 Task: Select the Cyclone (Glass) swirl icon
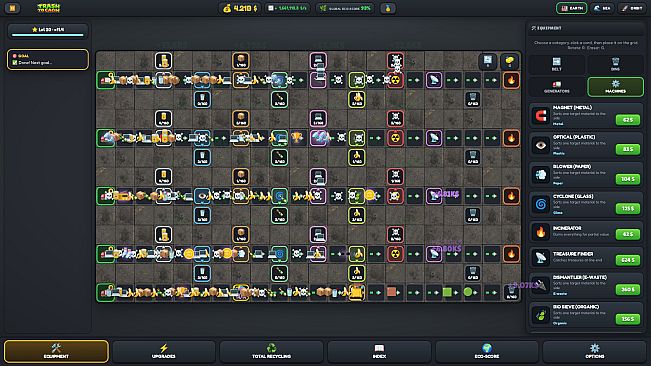pos(541,204)
